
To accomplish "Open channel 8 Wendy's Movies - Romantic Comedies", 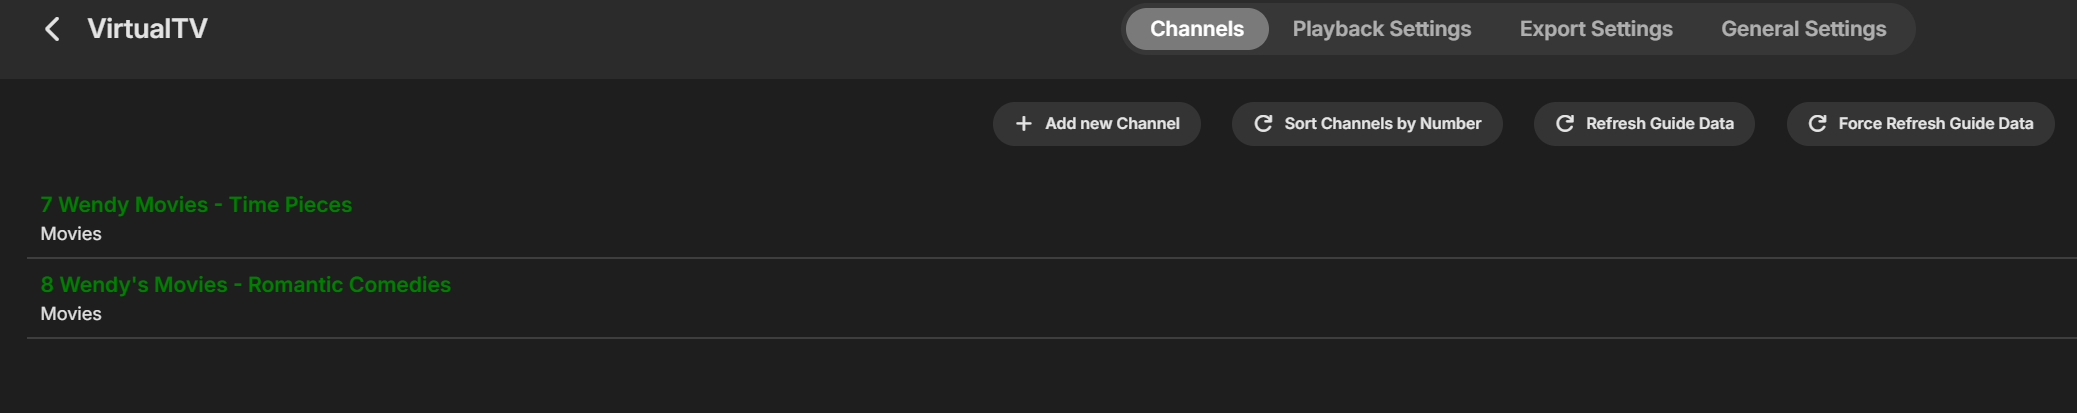I will (x=245, y=285).
